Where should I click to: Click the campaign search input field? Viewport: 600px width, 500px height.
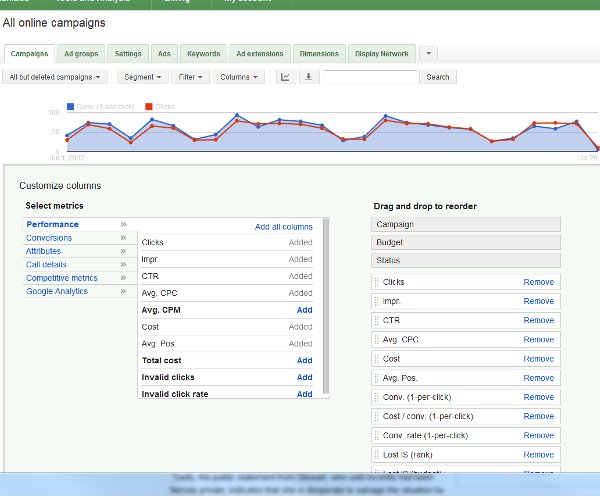(370, 77)
